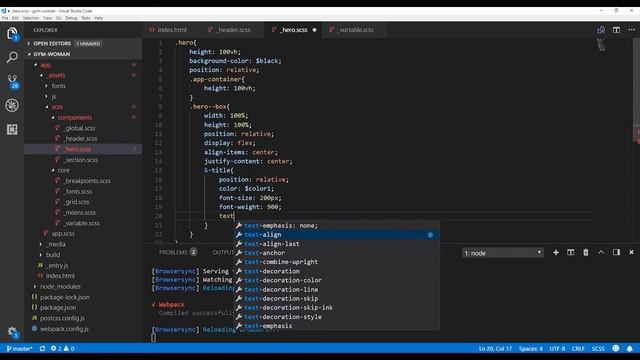Screen dimensions: 640x360
Task: Select the 1: node terminal dropdown
Action: [503, 253]
